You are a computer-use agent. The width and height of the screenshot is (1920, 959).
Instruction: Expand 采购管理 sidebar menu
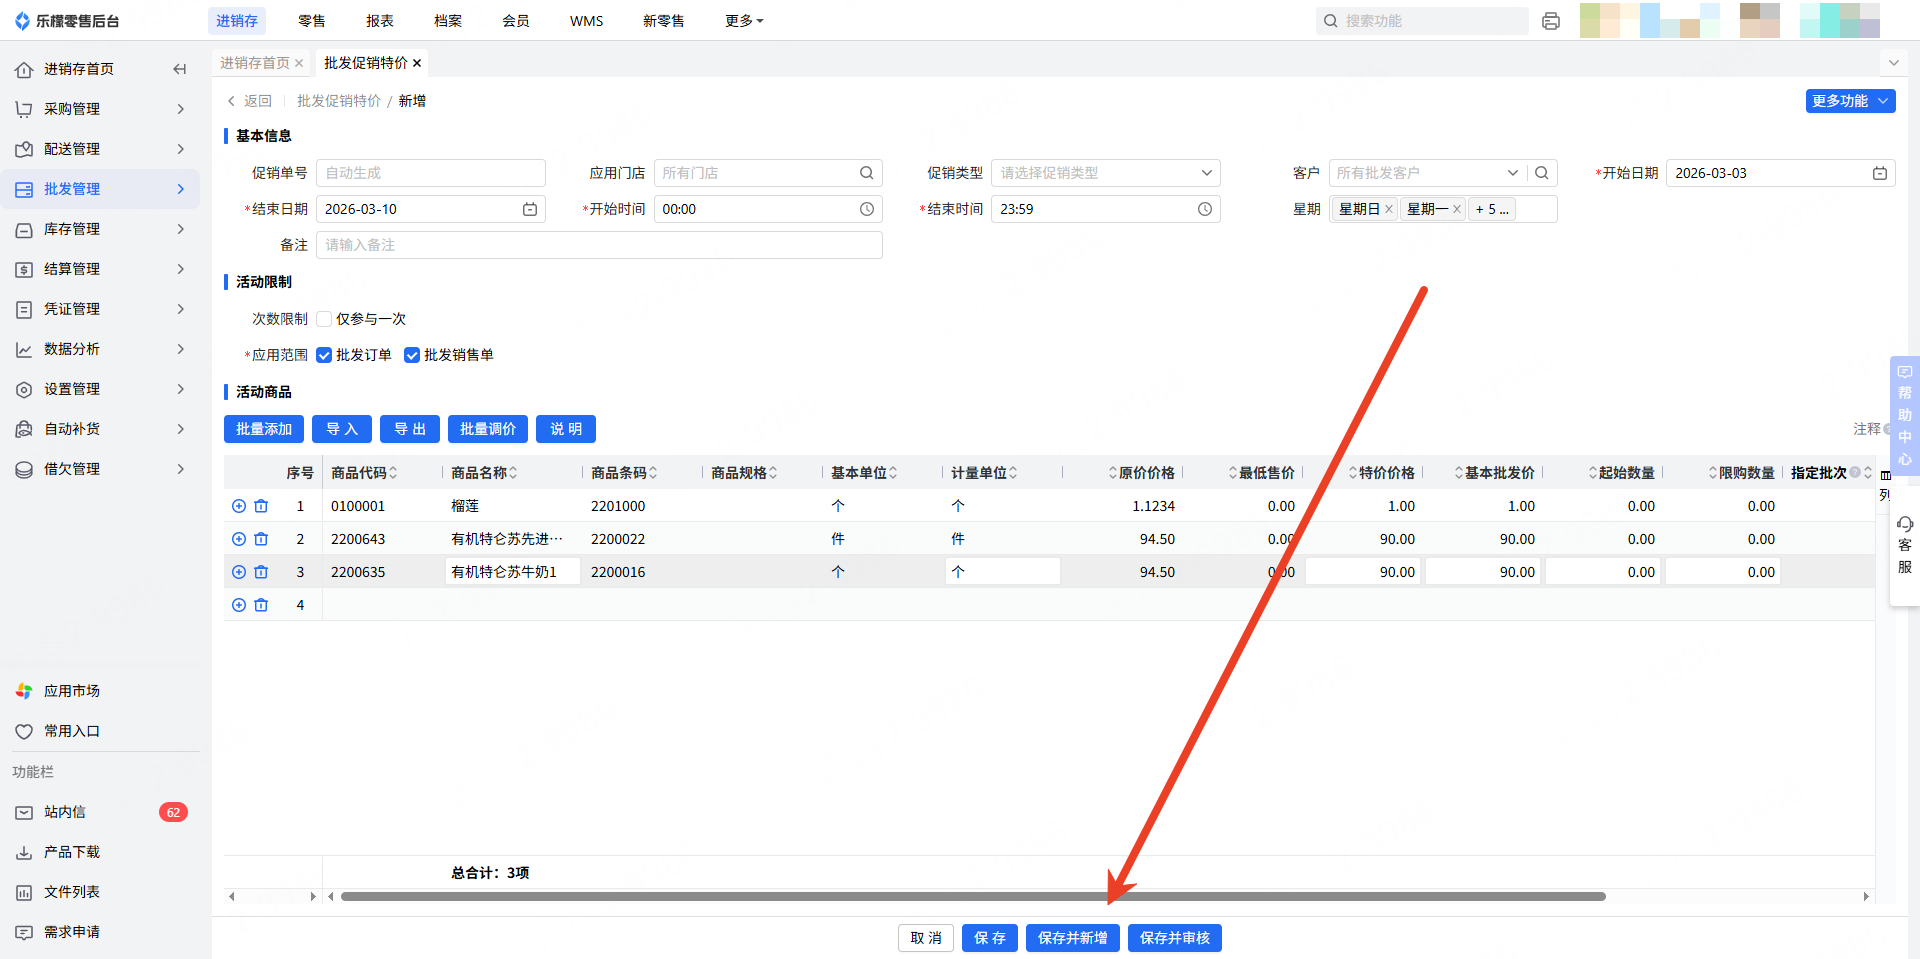click(100, 109)
